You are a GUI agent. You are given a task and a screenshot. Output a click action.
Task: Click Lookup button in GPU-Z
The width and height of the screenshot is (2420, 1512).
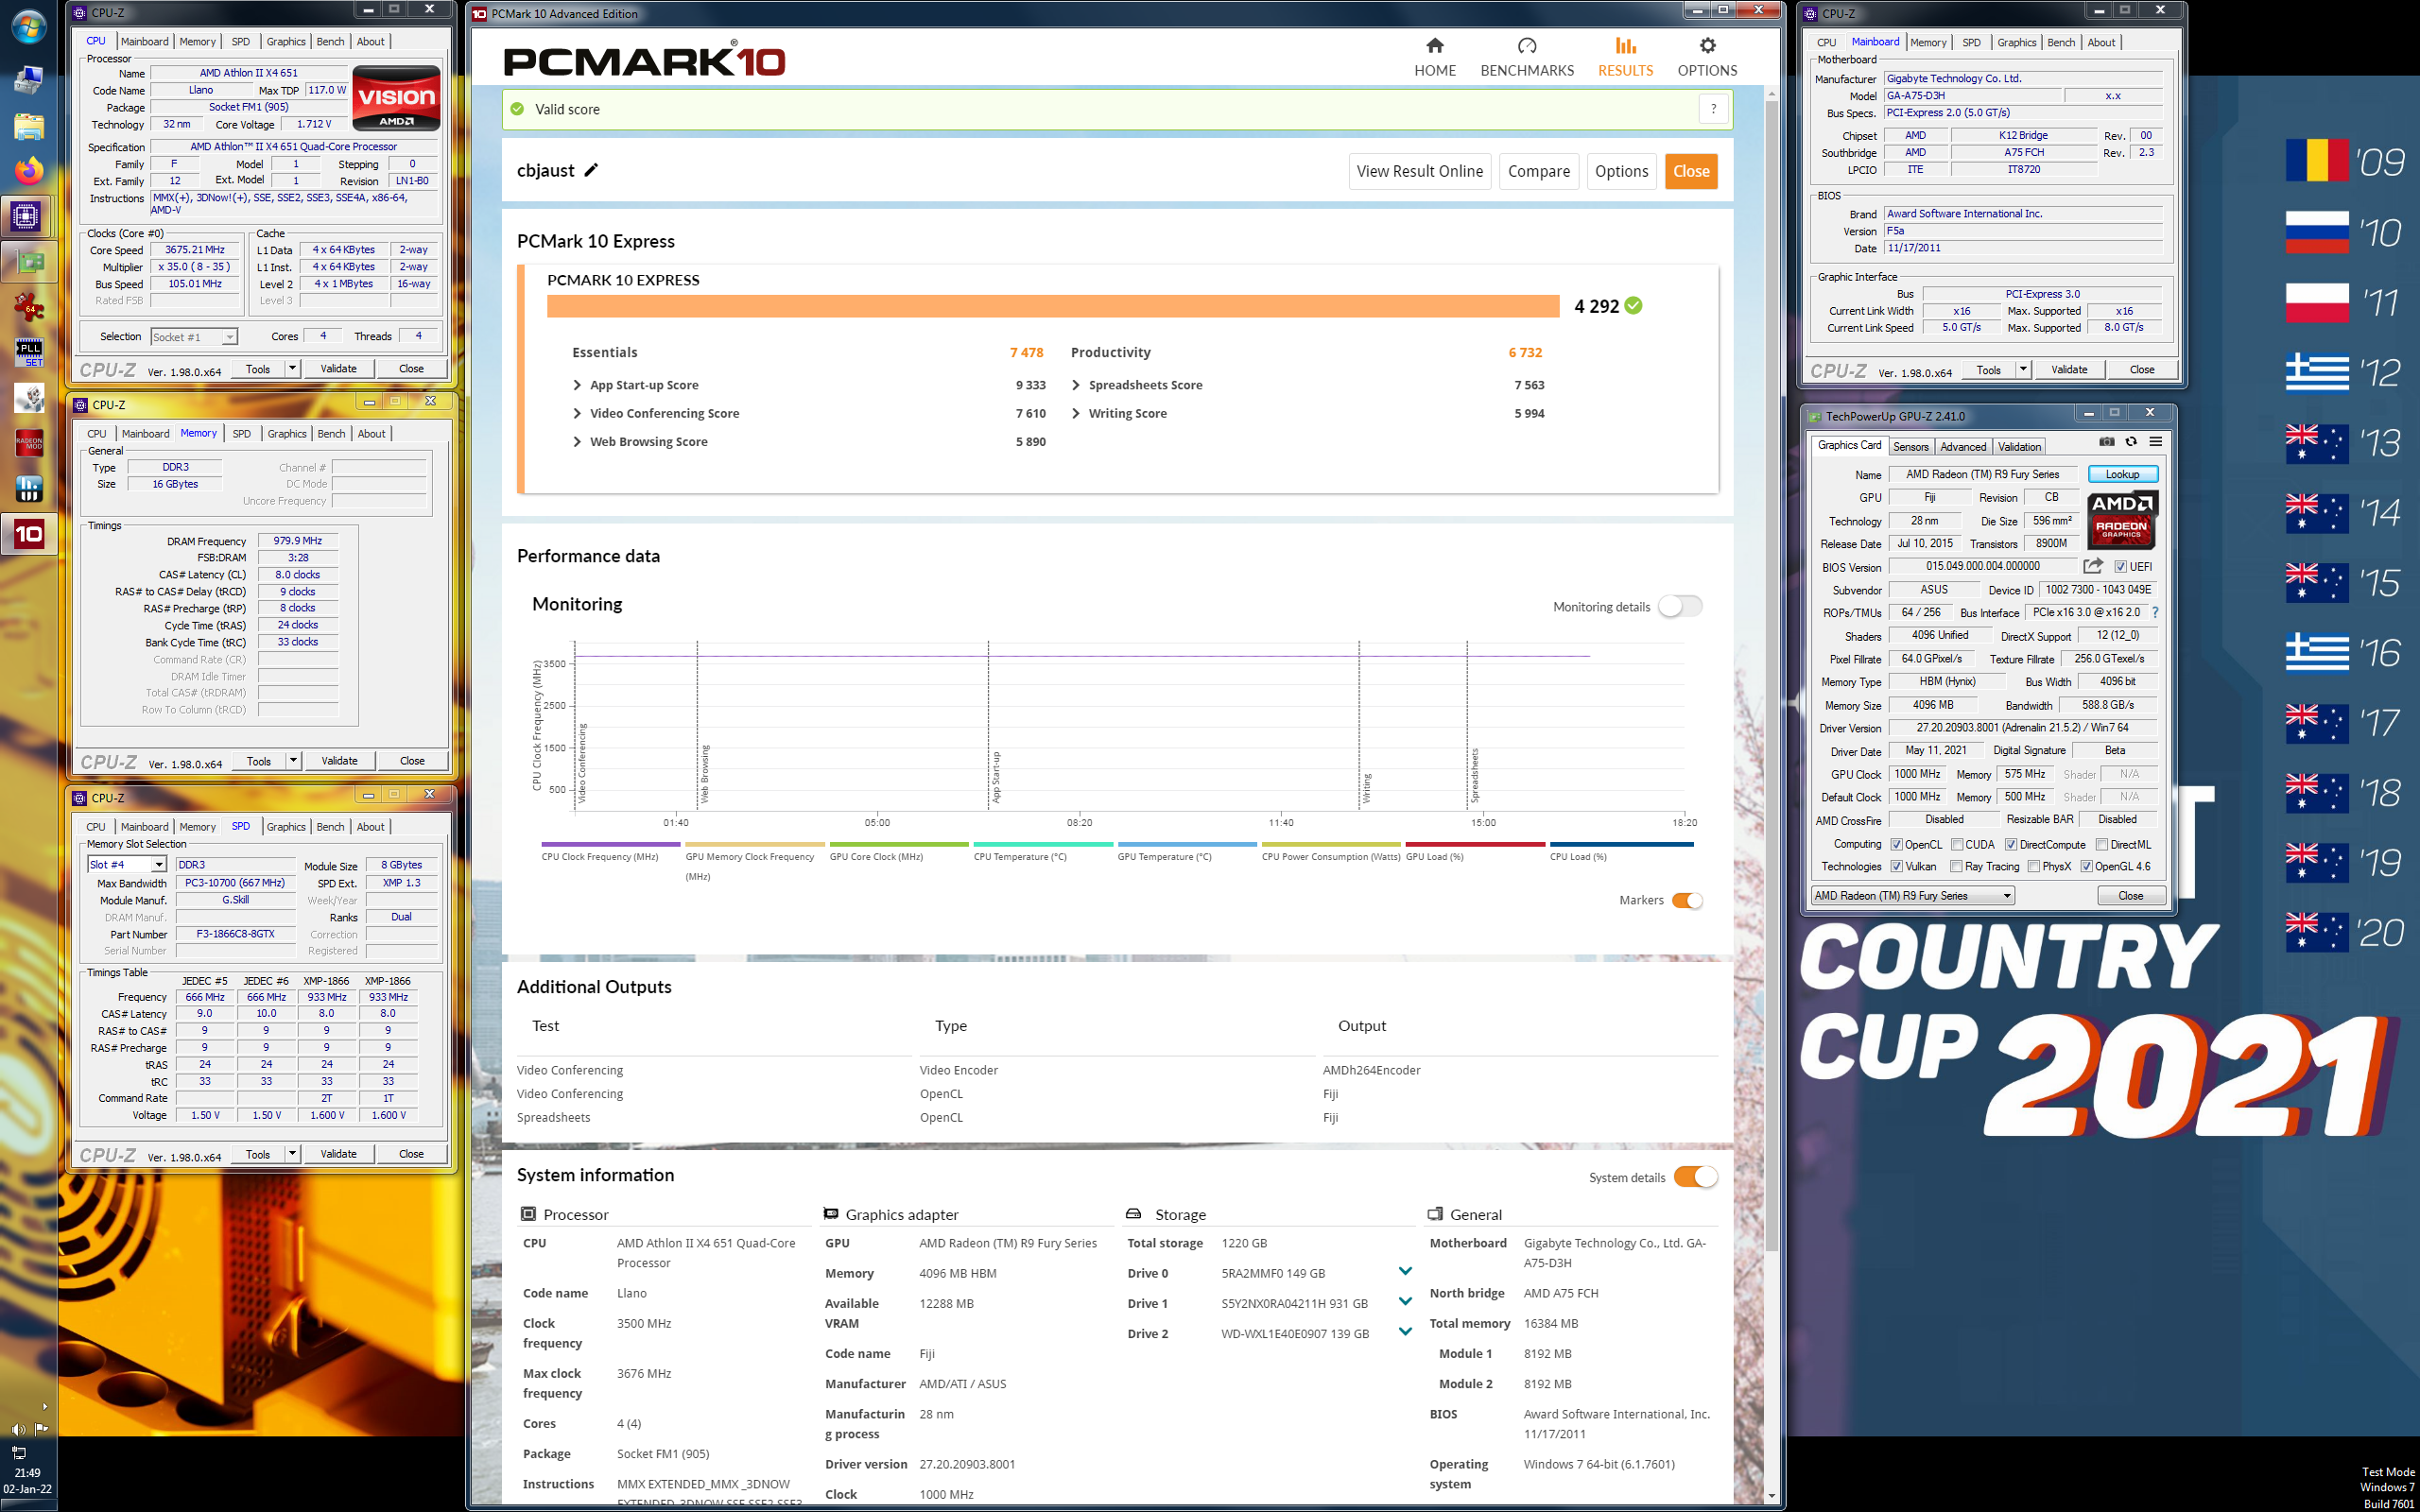coord(2122,474)
